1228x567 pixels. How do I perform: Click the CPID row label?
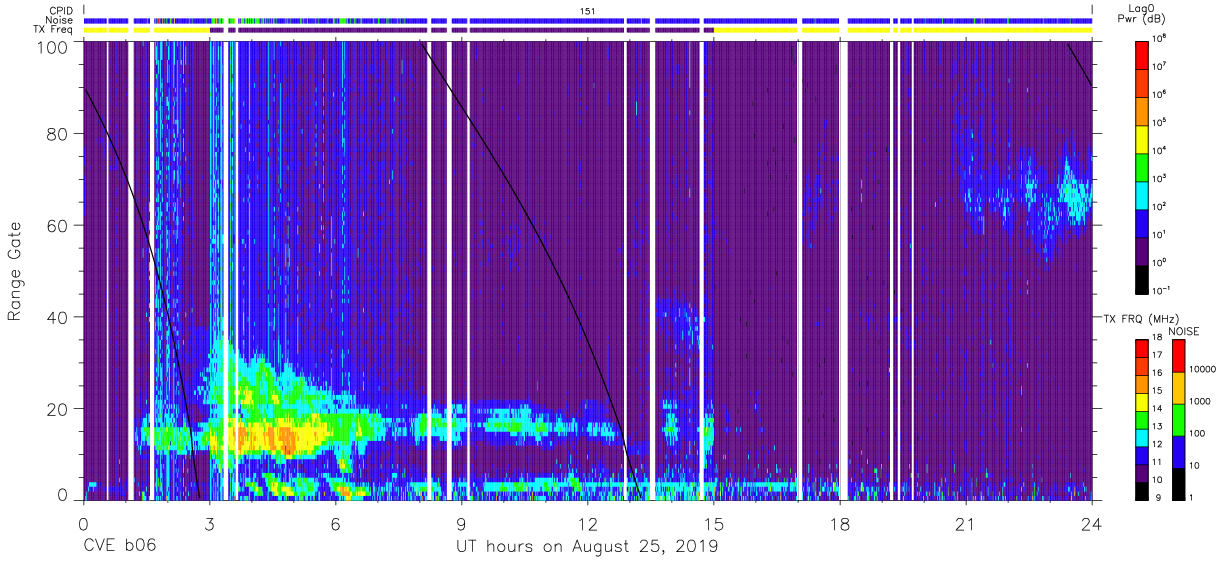(x=62, y=10)
